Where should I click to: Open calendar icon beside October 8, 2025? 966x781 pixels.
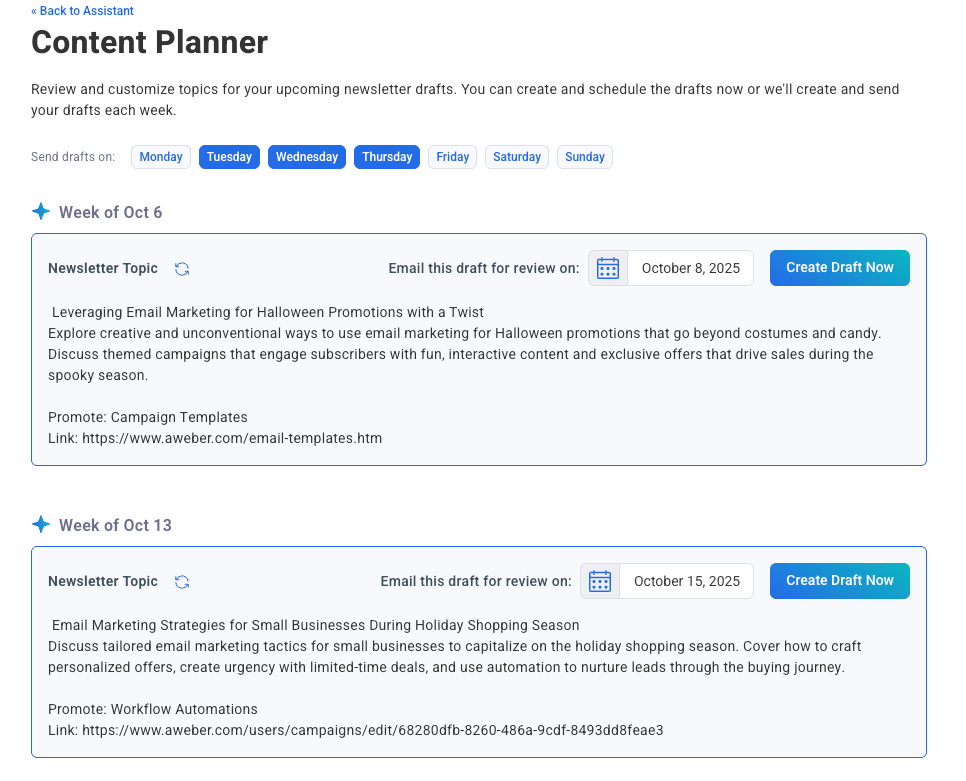[x=608, y=268]
